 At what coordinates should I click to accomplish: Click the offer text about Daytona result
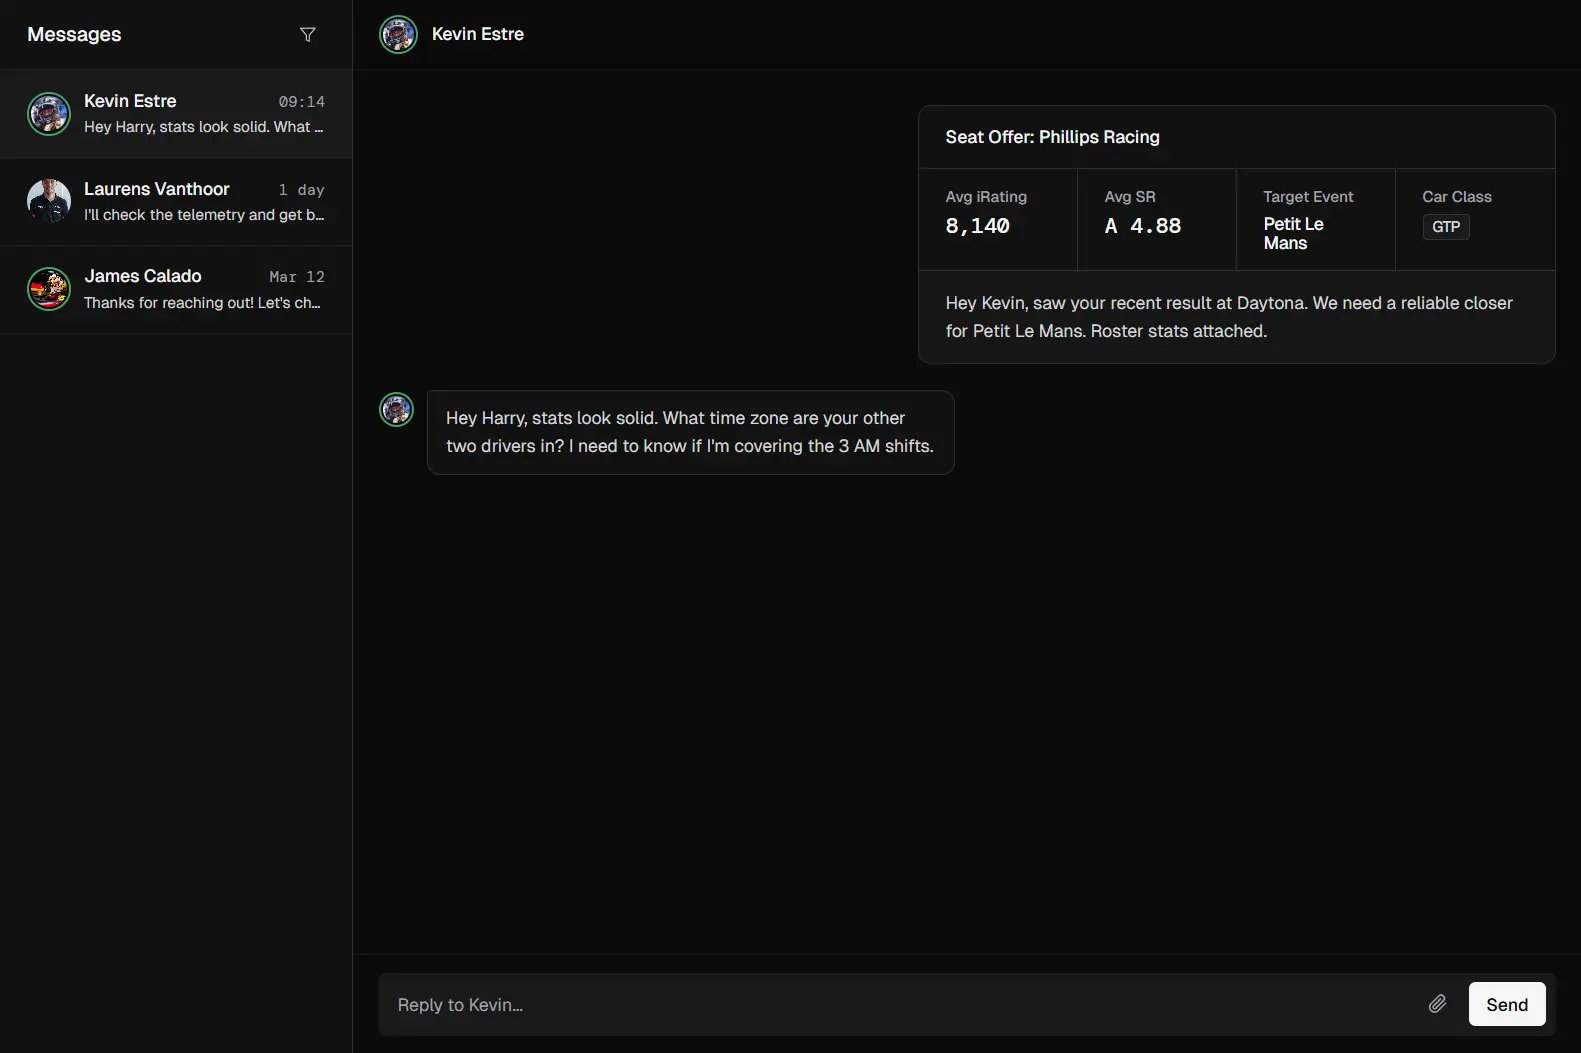[1229, 317]
